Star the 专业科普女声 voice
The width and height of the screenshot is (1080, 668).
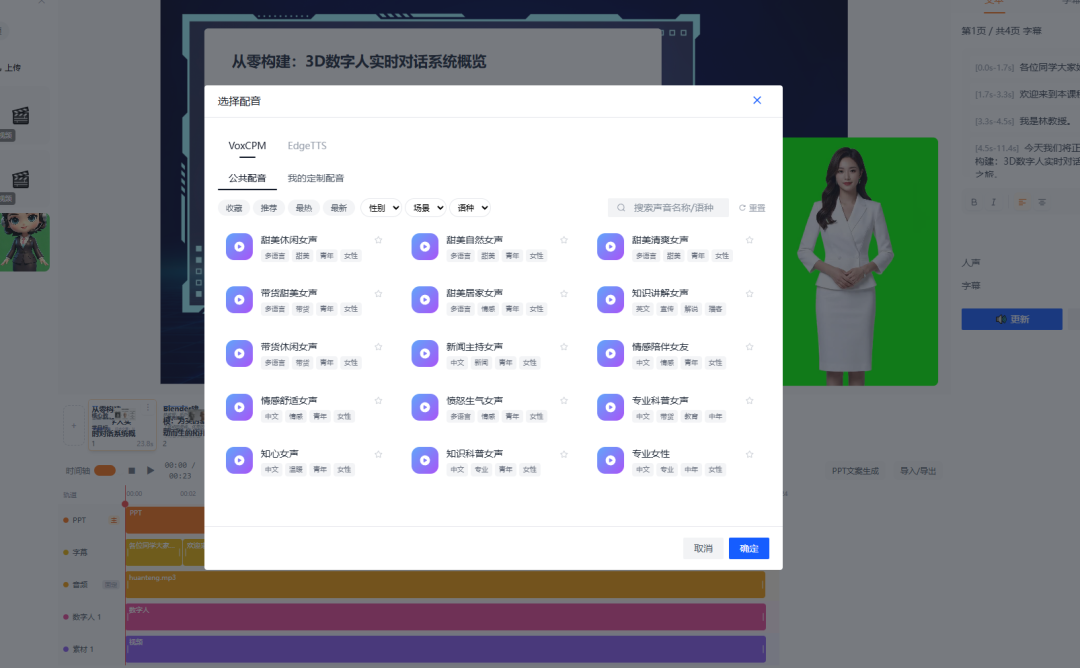click(x=749, y=400)
